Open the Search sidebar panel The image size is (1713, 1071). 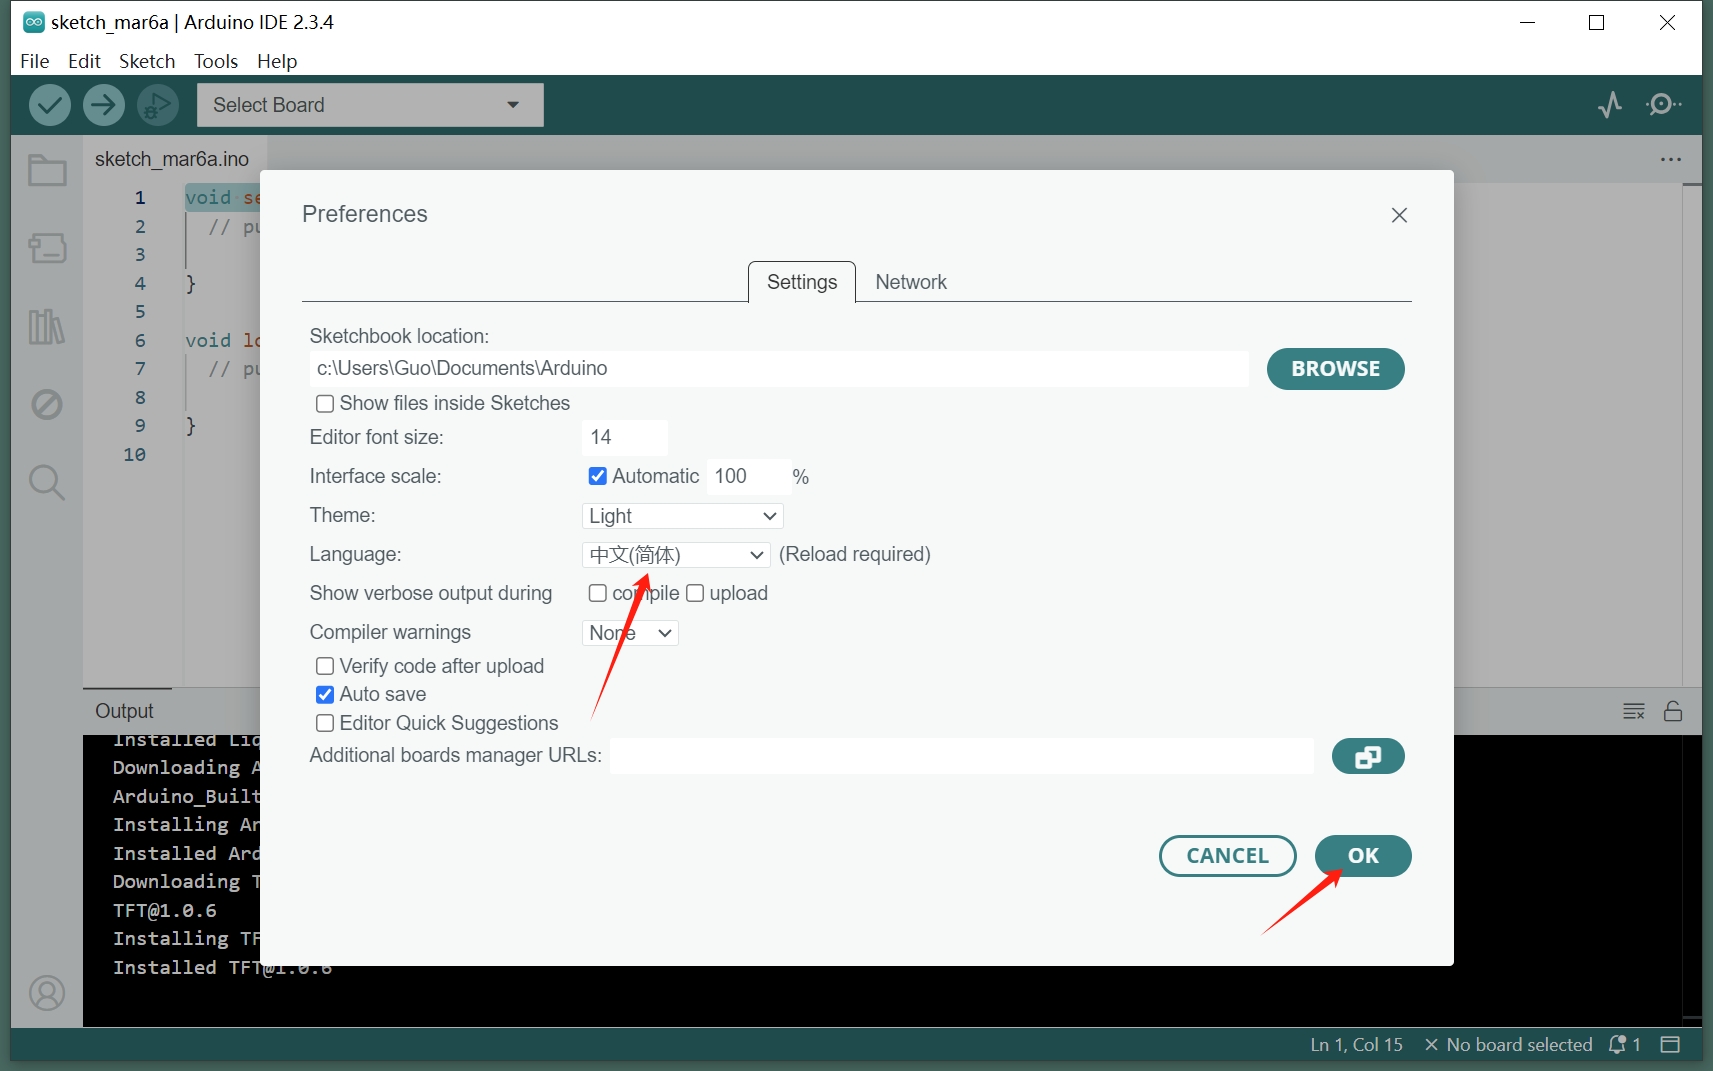47,482
